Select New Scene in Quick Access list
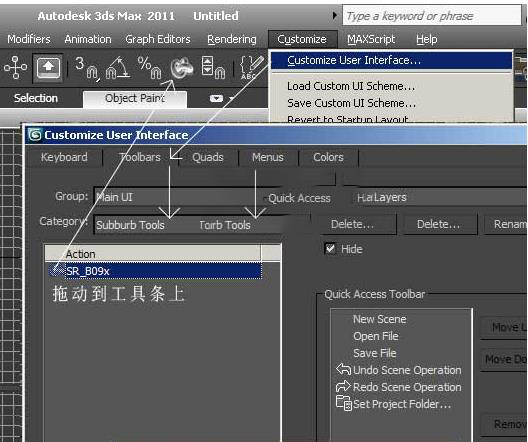 pos(380,319)
